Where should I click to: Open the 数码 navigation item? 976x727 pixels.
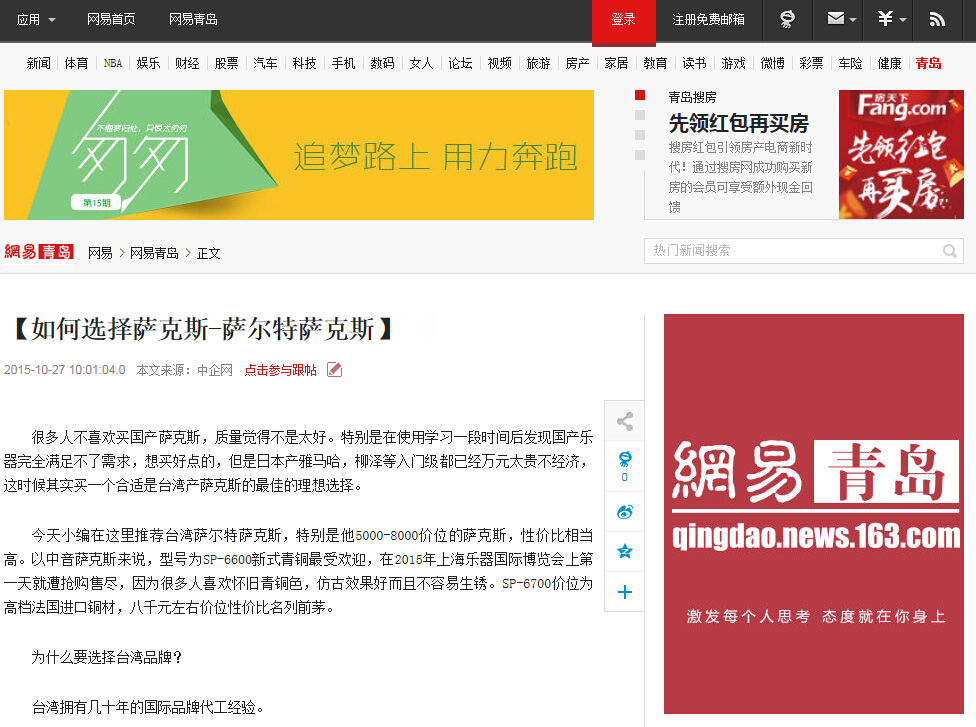click(x=382, y=63)
